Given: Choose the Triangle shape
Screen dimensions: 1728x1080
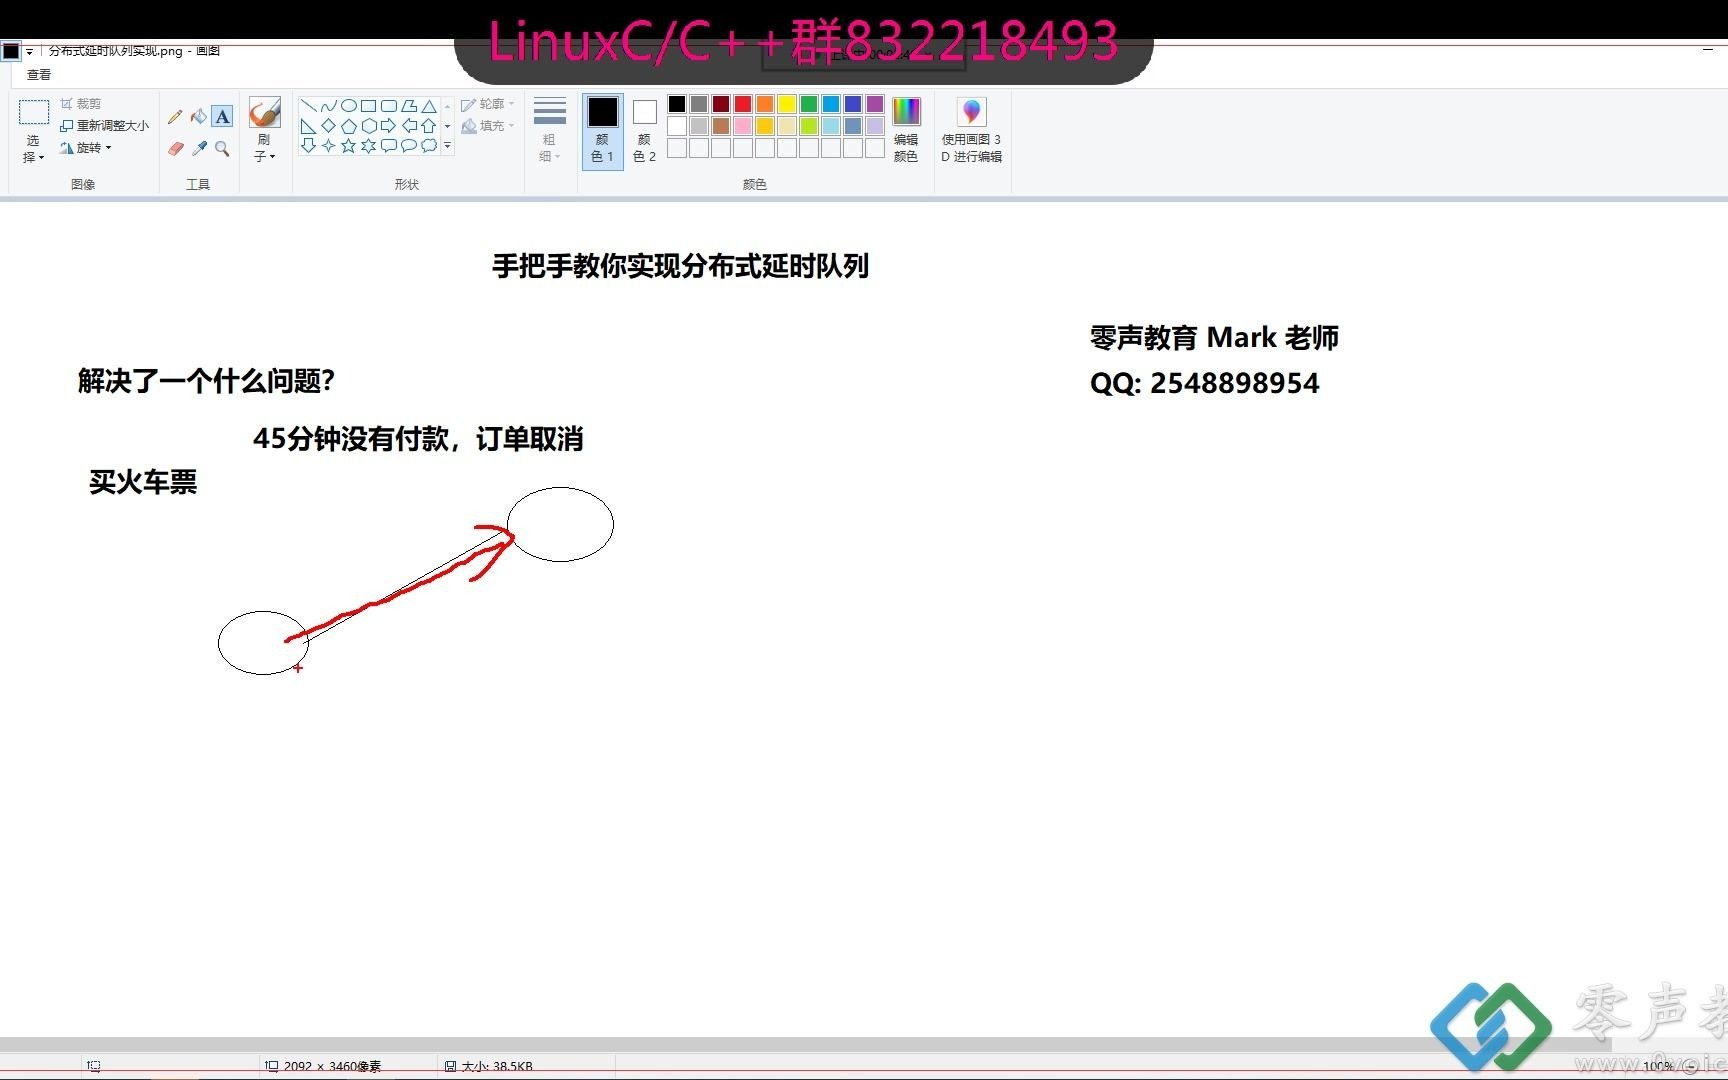Looking at the screenshot, I should click(x=429, y=105).
